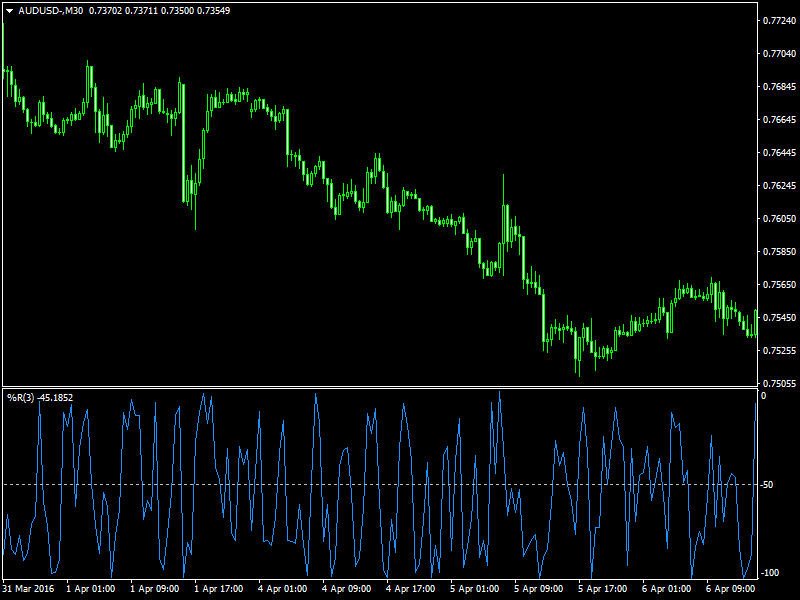Click price label 0.75255 on the scale
The width and height of the screenshot is (800, 600).
[779, 351]
